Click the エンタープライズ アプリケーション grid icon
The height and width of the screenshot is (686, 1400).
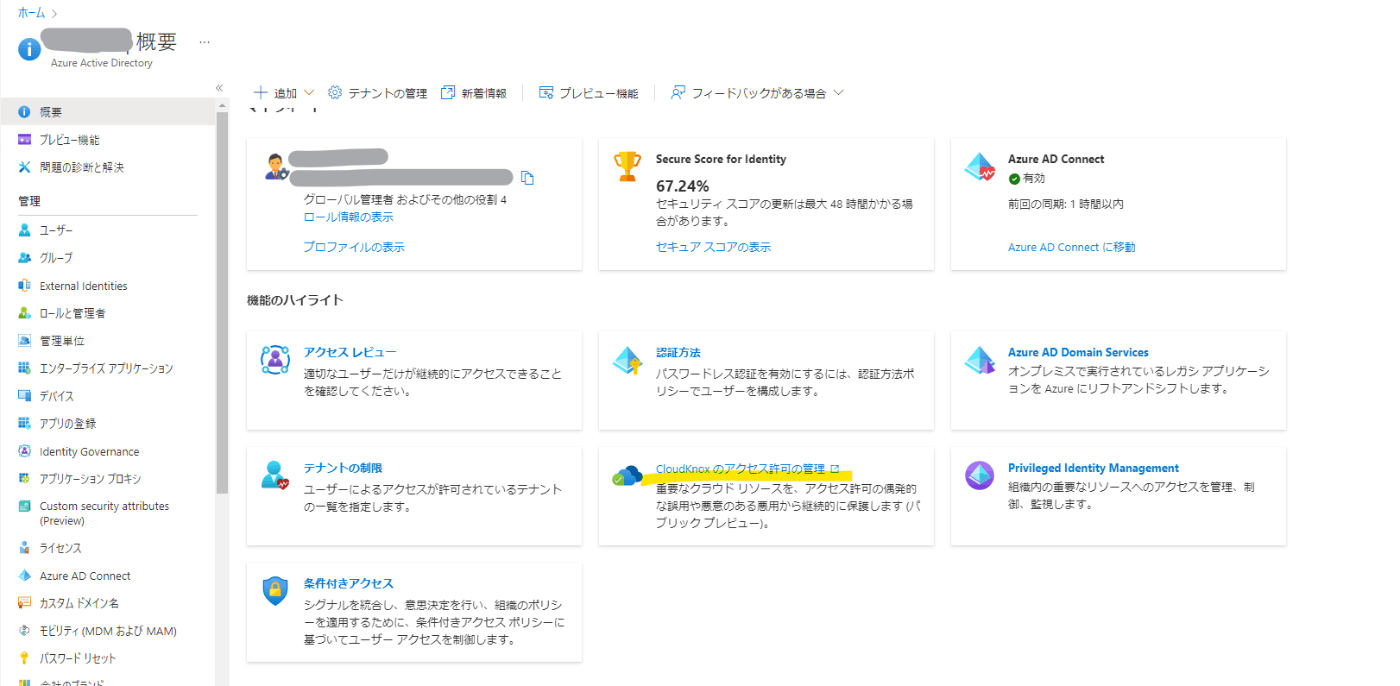pos(25,368)
